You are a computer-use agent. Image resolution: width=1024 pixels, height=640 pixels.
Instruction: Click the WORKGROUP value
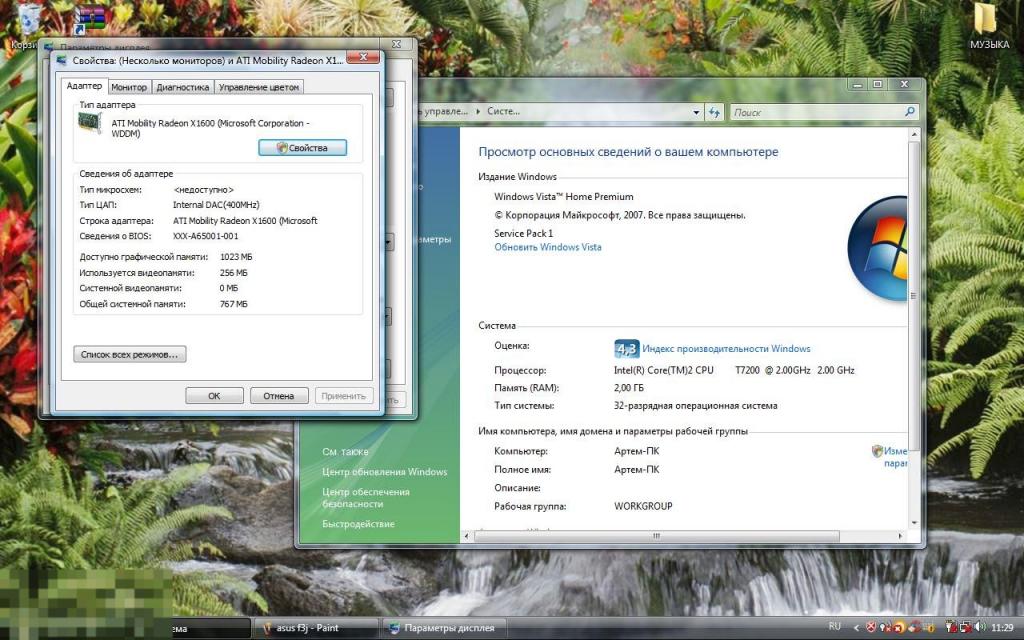pyautogui.click(x=643, y=506)
